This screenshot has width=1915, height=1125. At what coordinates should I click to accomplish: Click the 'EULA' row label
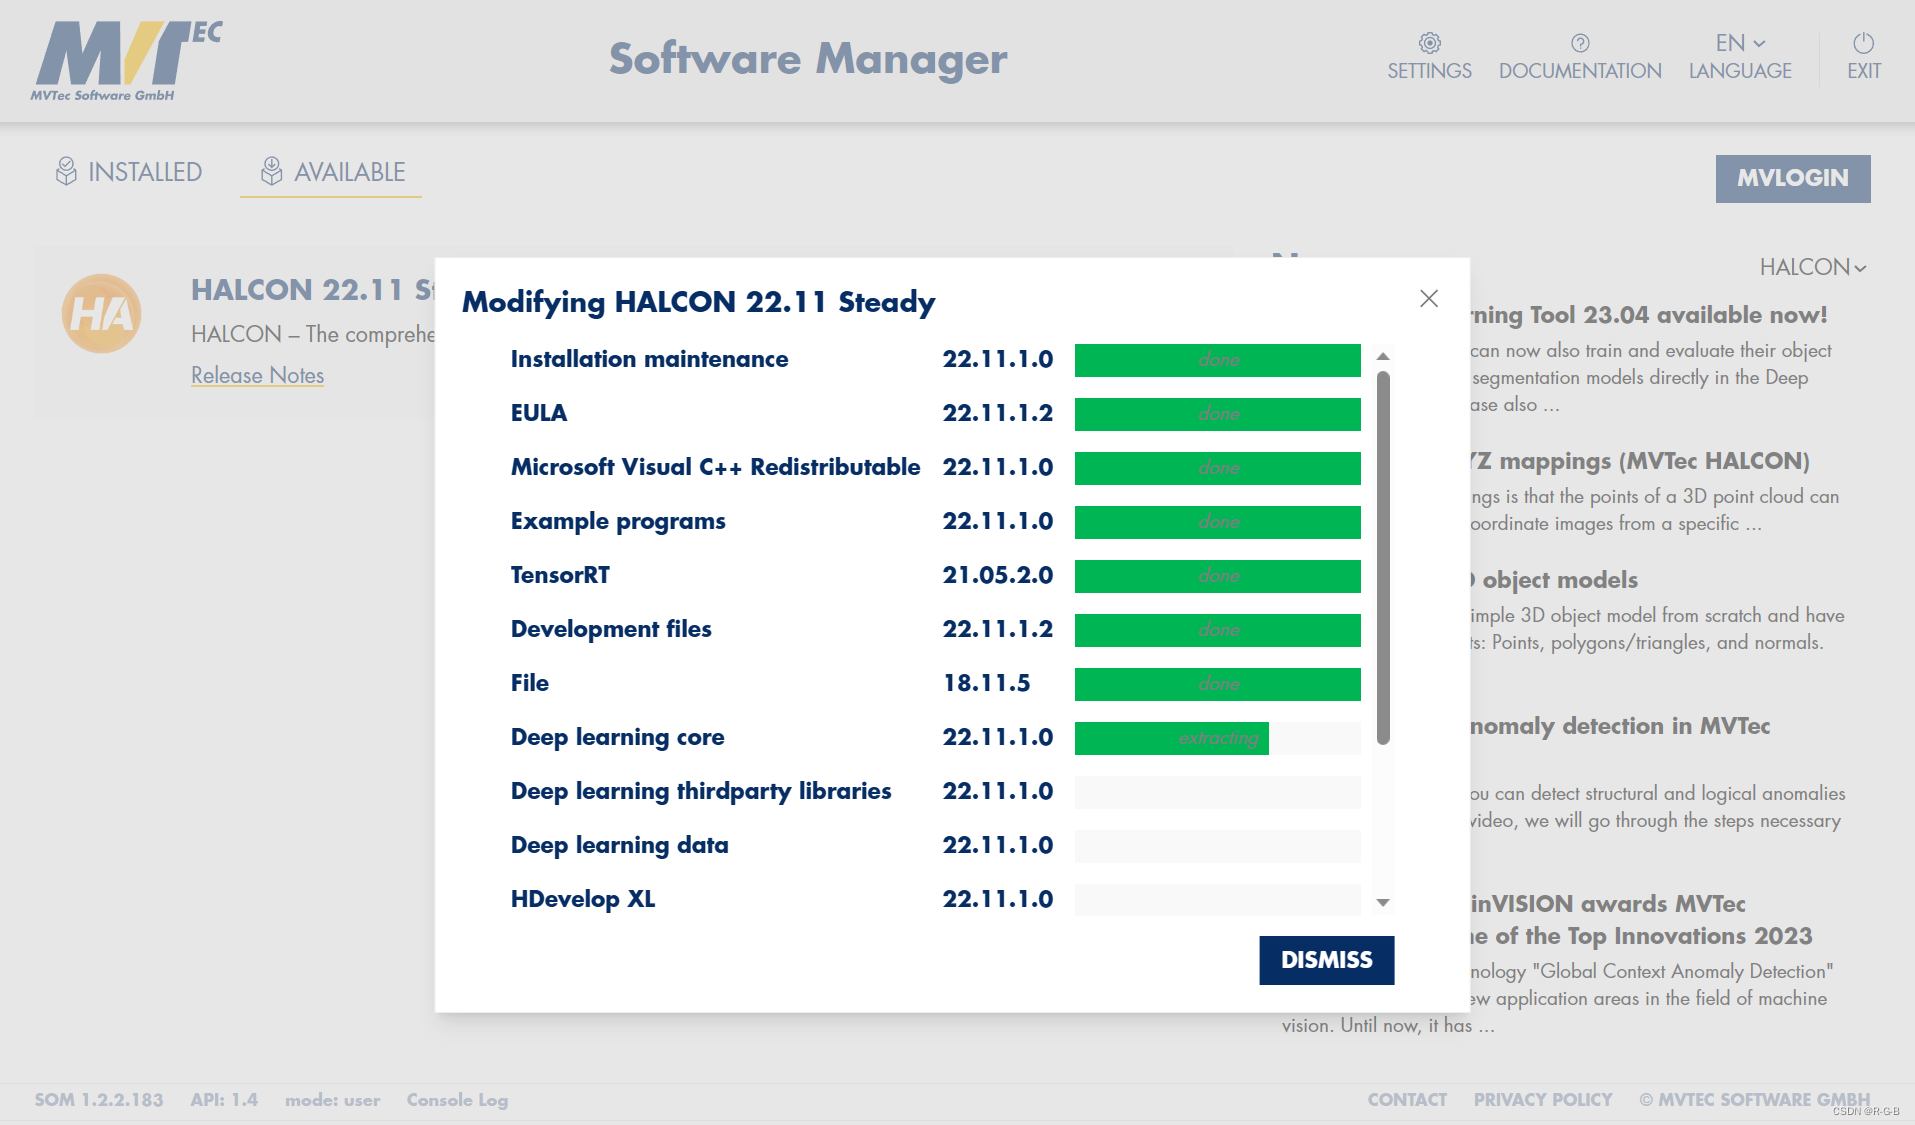538,413
